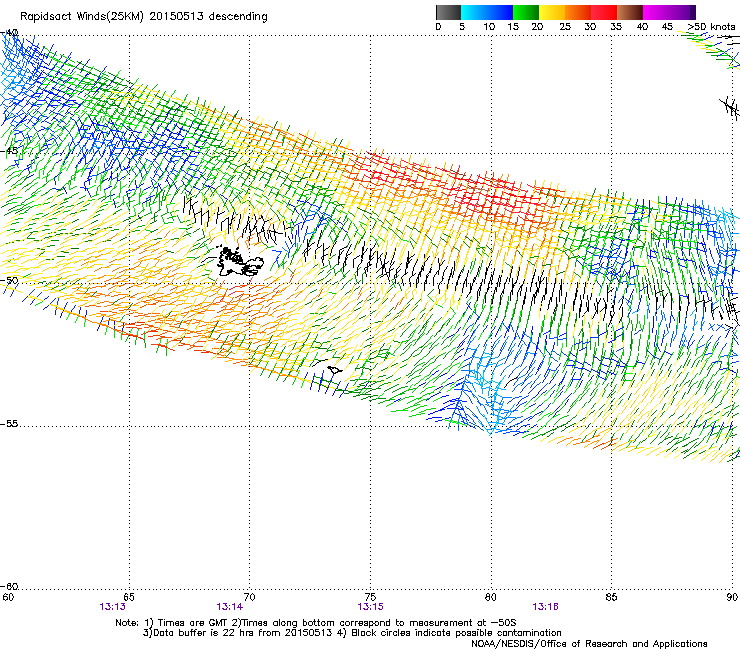Click the NOAA/NESDIS Office of Research credit text
740x650 pixels.
[589, 644]
